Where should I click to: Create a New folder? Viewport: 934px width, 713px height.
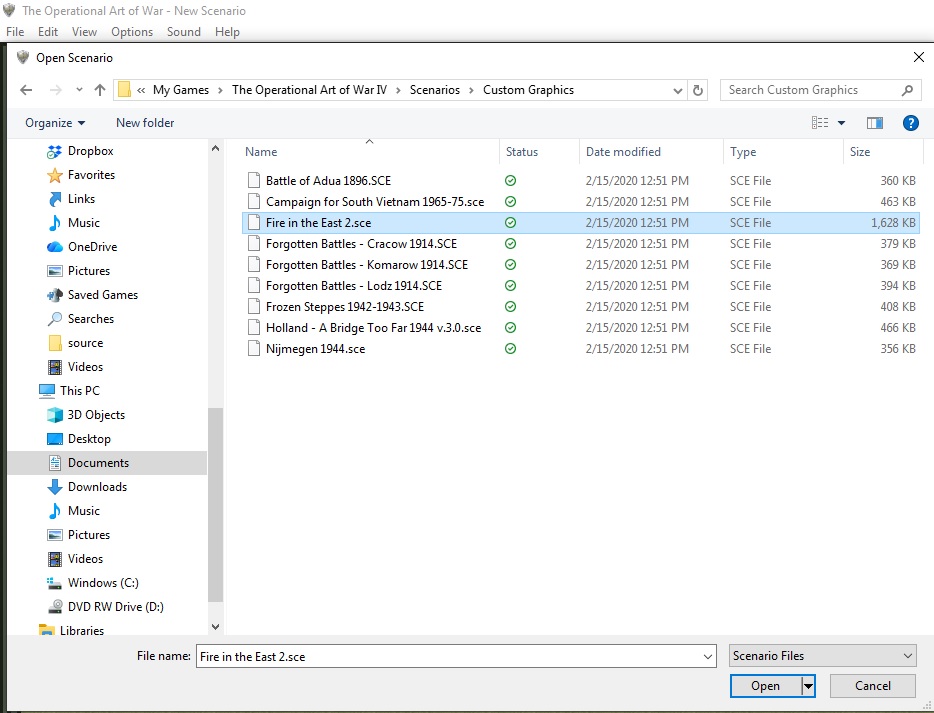(x=145, y=123)
